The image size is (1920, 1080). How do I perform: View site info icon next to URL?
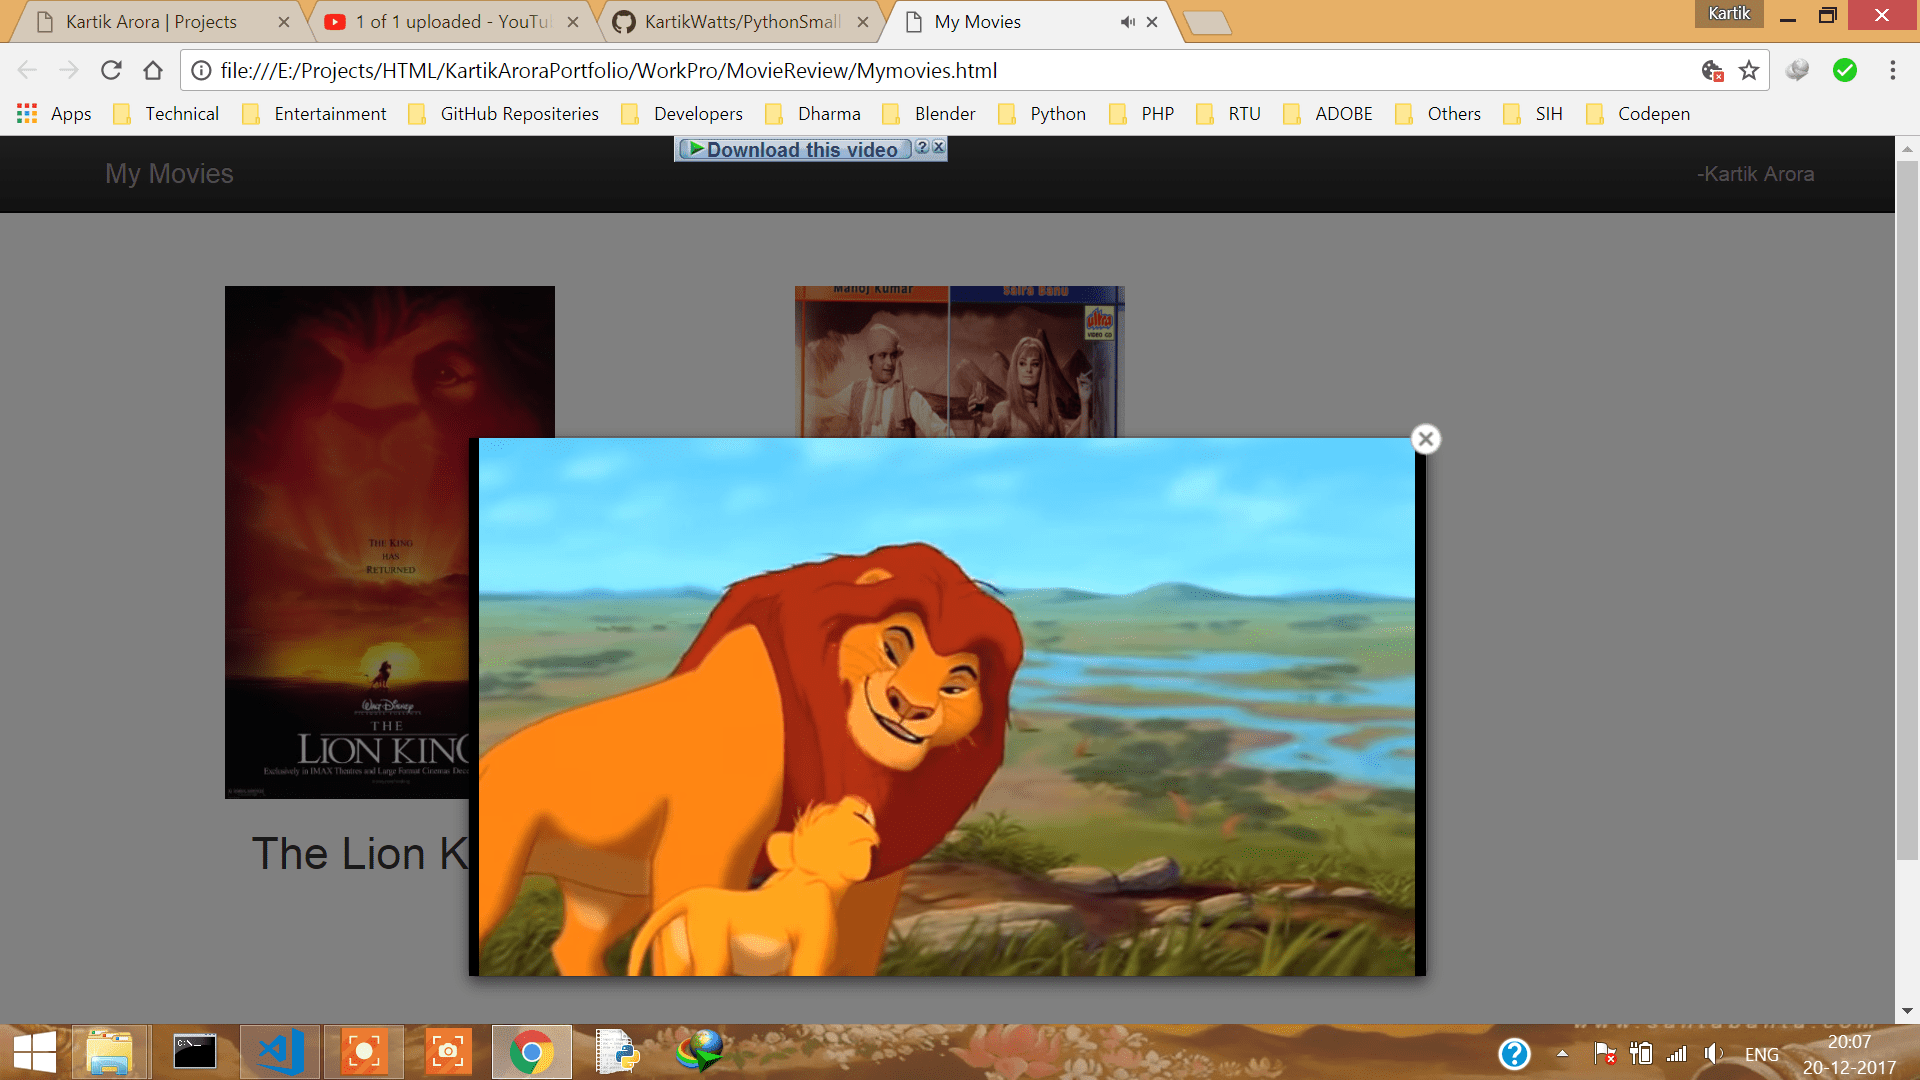pyautogui.click(x=201, y=70)
